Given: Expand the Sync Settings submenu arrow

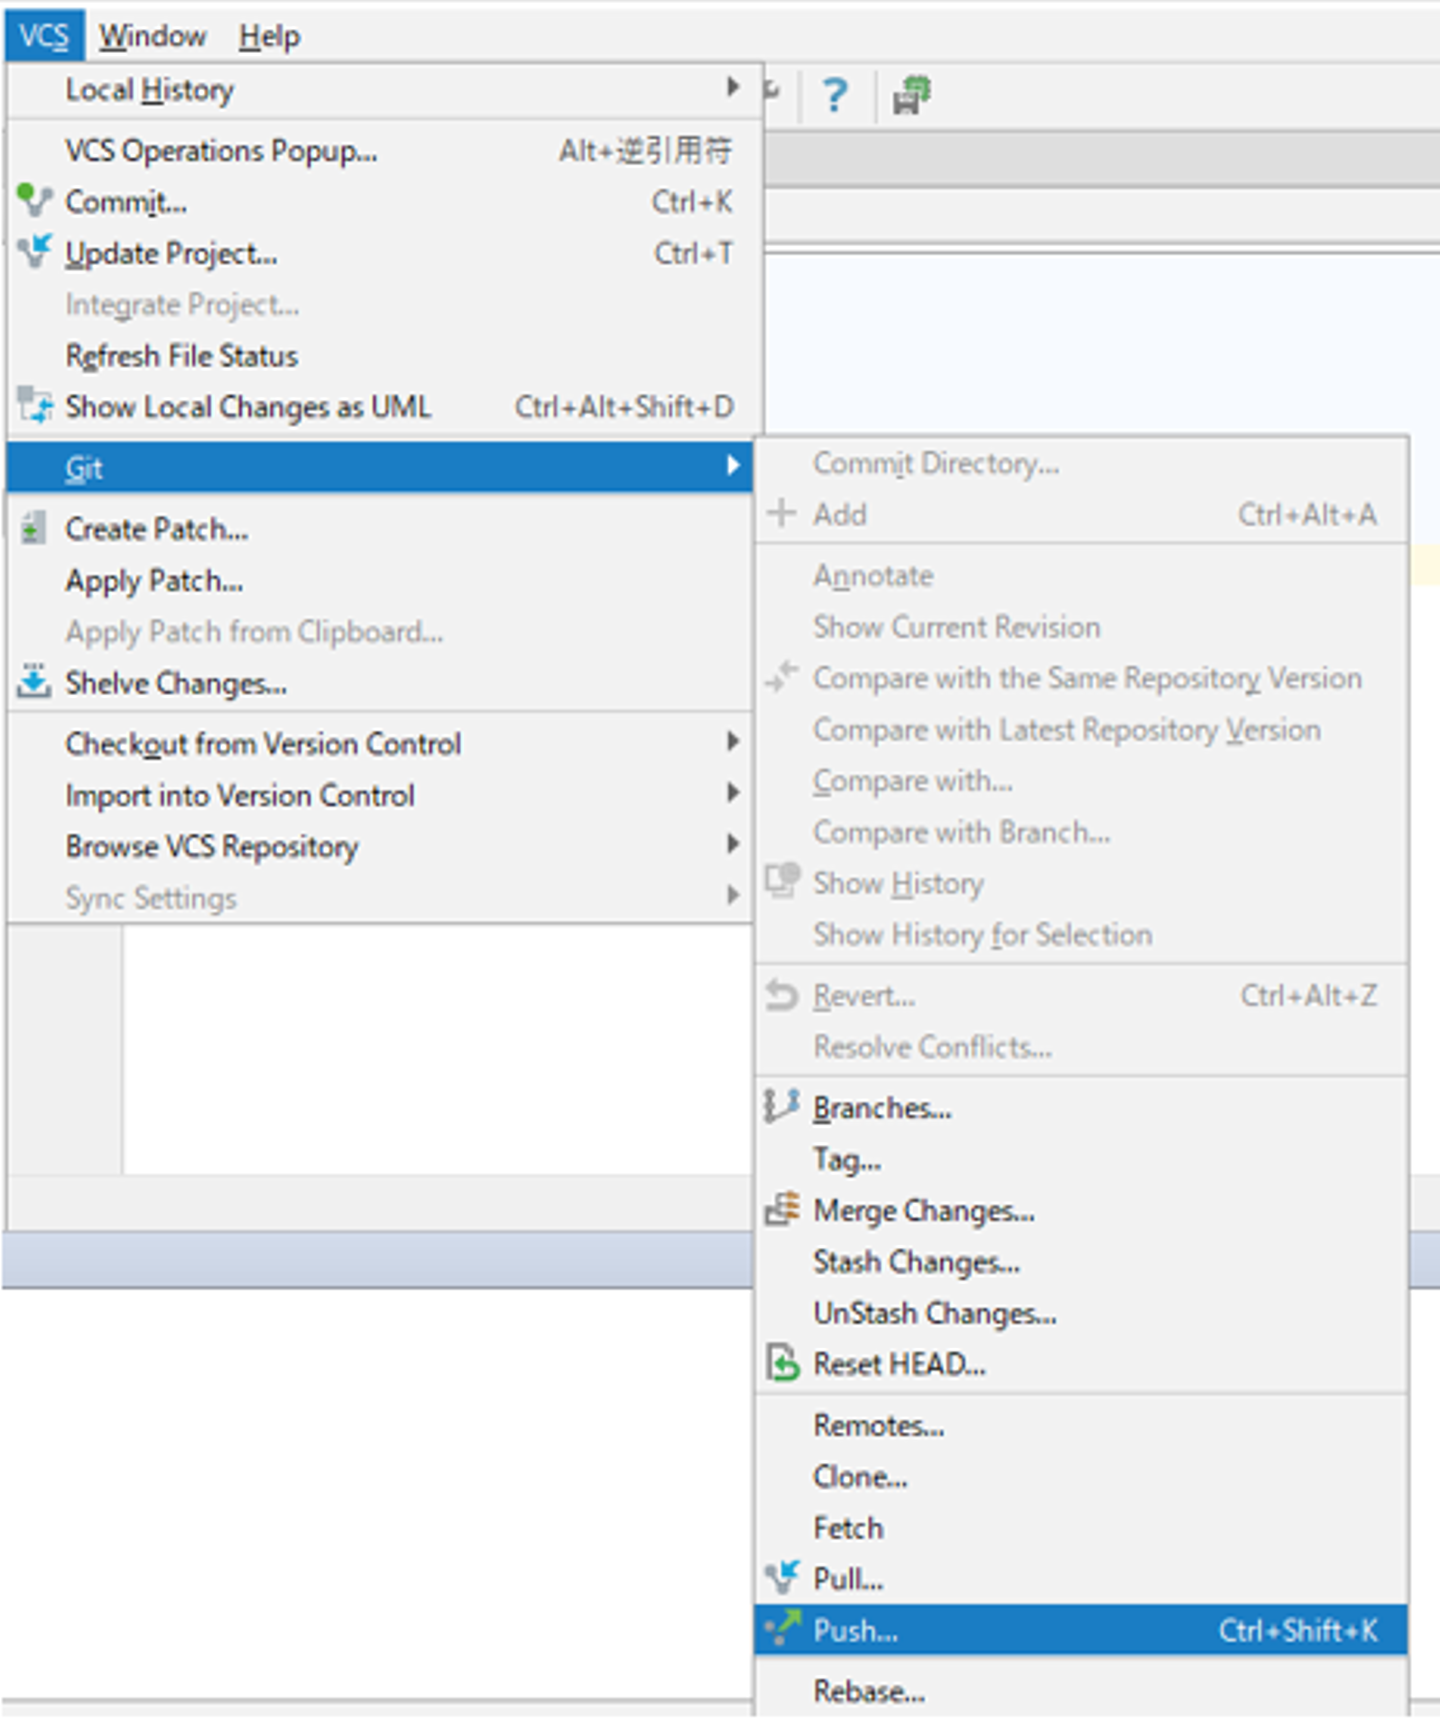Looking at the screenshot, I should coord(733,896).
